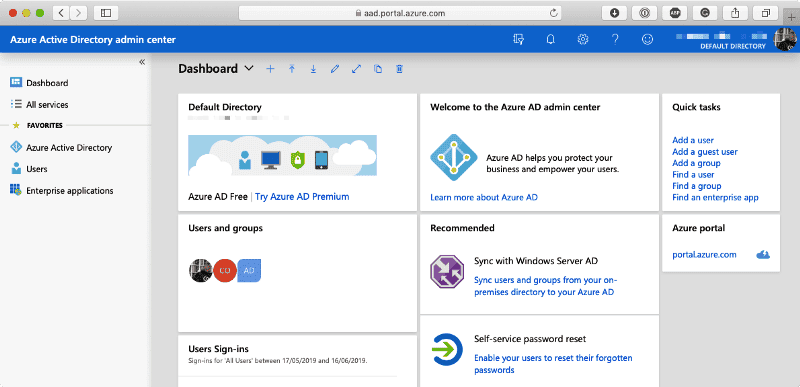This screenshot has height=387, width=800.
Task: Open account menu via profile avatar
Action: point(785,39)
